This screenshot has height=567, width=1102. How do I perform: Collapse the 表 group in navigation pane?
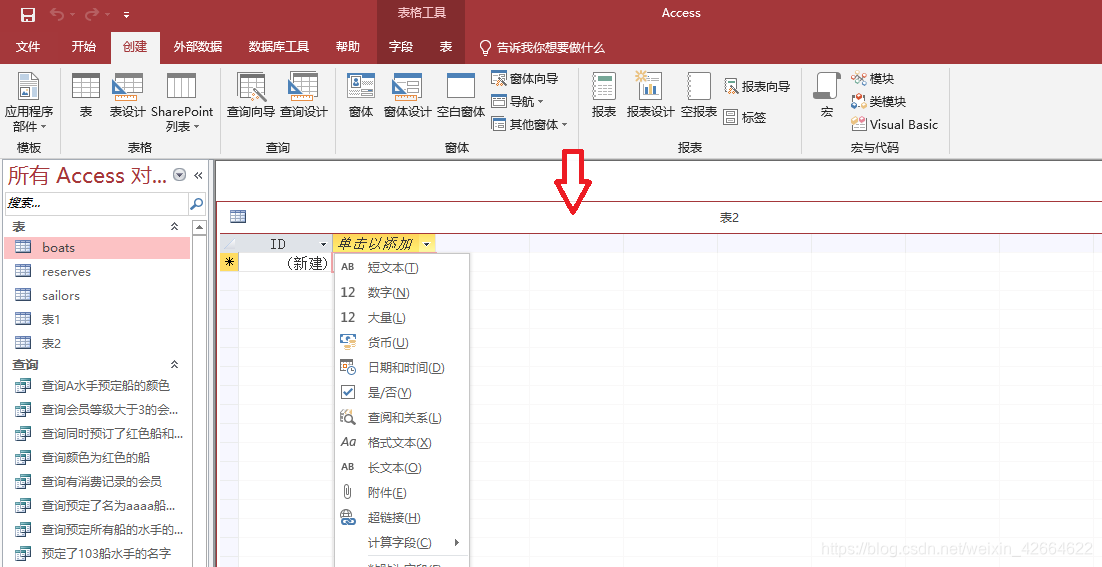[x=174, y=226]
